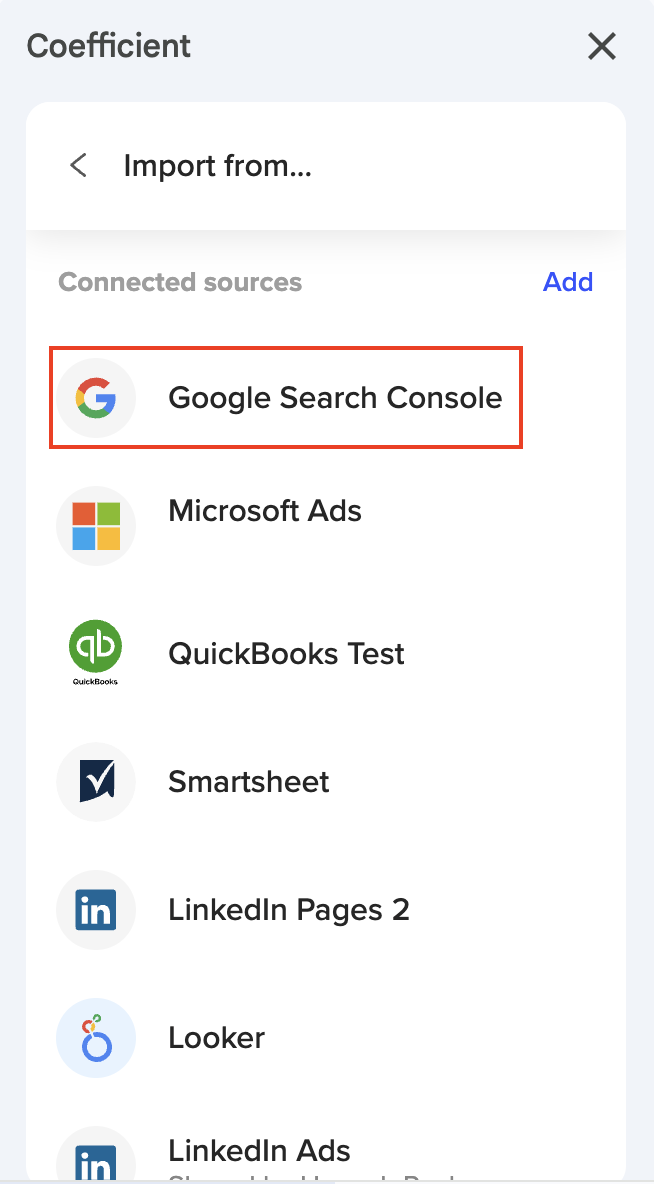Select Google Search Console source label

point(335,398)
